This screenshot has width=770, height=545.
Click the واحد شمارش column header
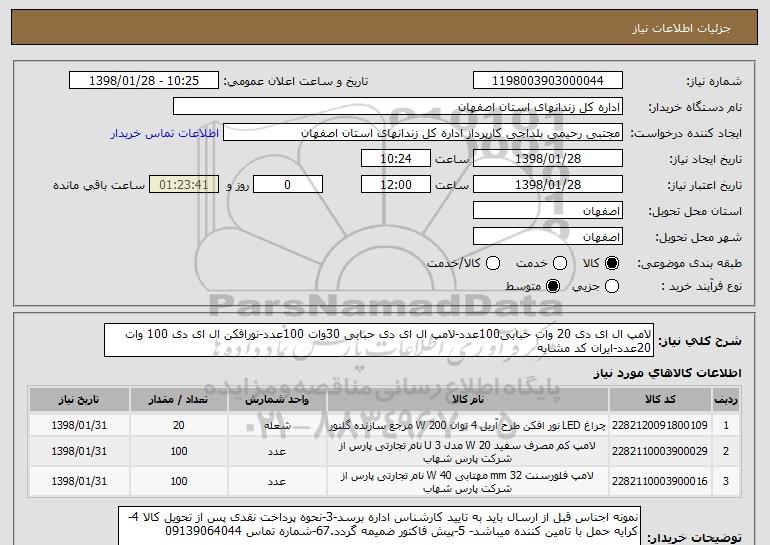[277, 400]
